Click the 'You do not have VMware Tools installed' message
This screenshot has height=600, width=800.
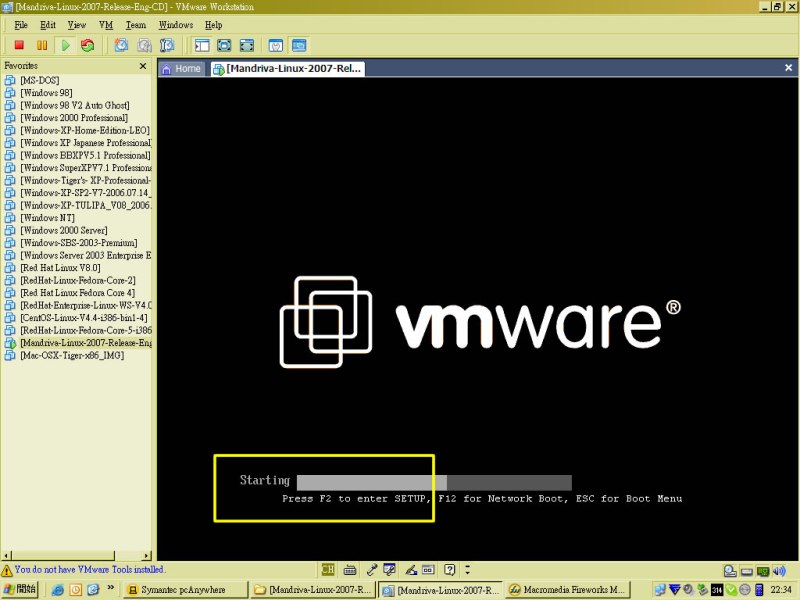[89, 569]
